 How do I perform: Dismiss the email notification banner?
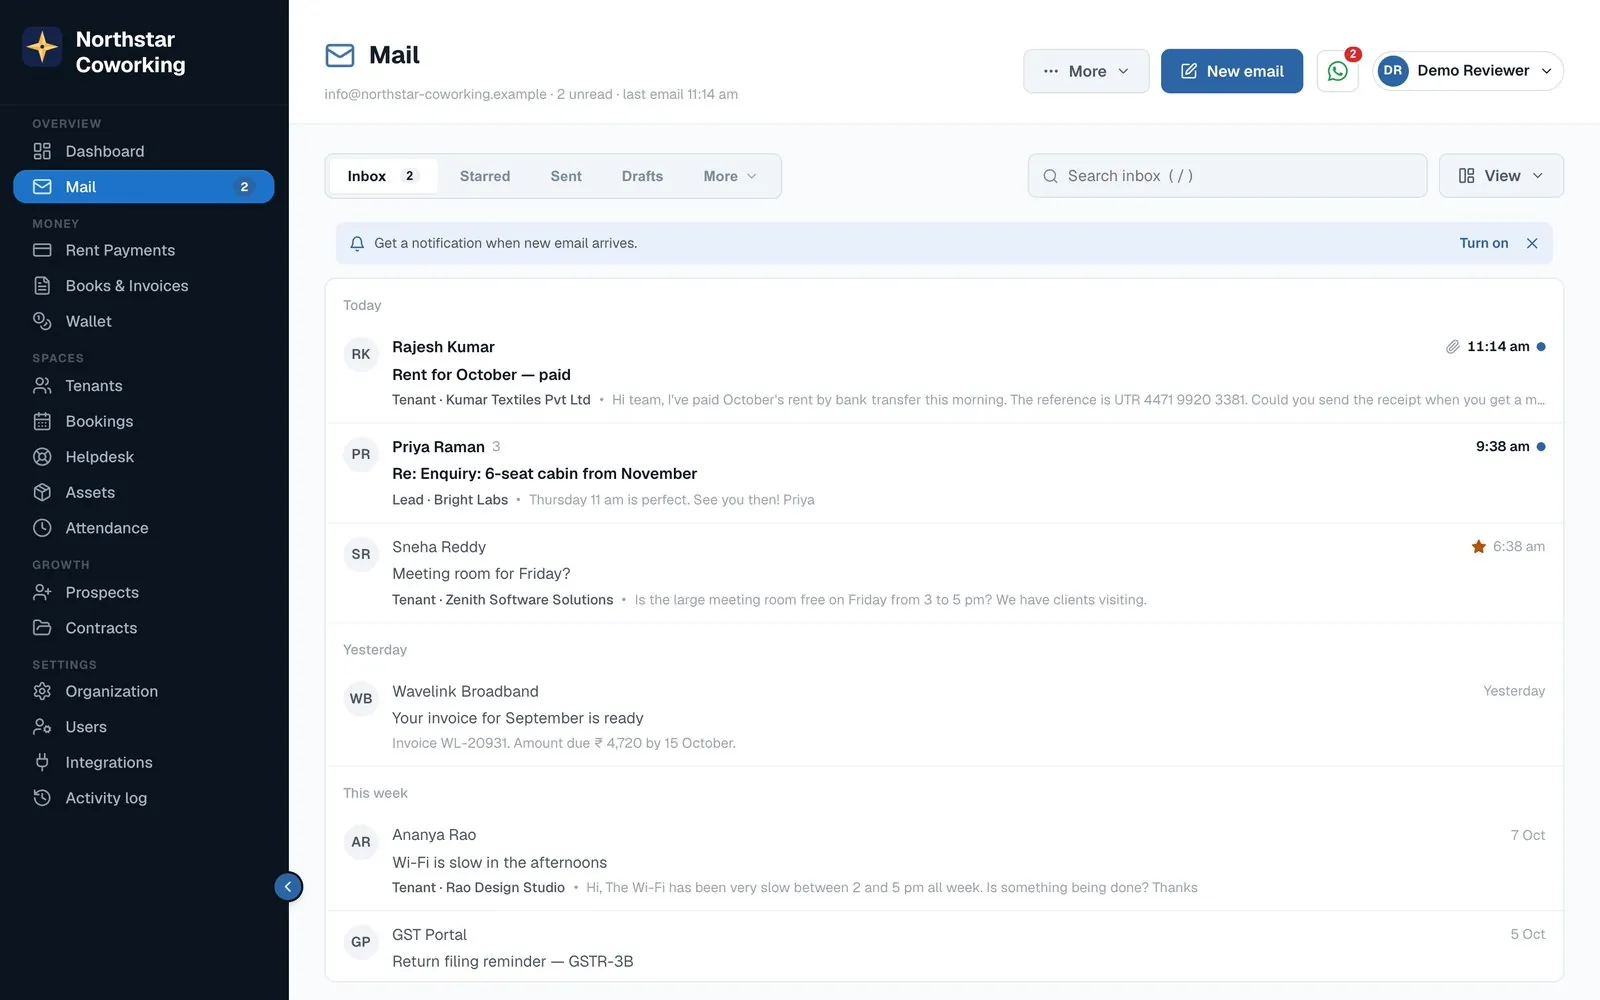[1532, 243]
